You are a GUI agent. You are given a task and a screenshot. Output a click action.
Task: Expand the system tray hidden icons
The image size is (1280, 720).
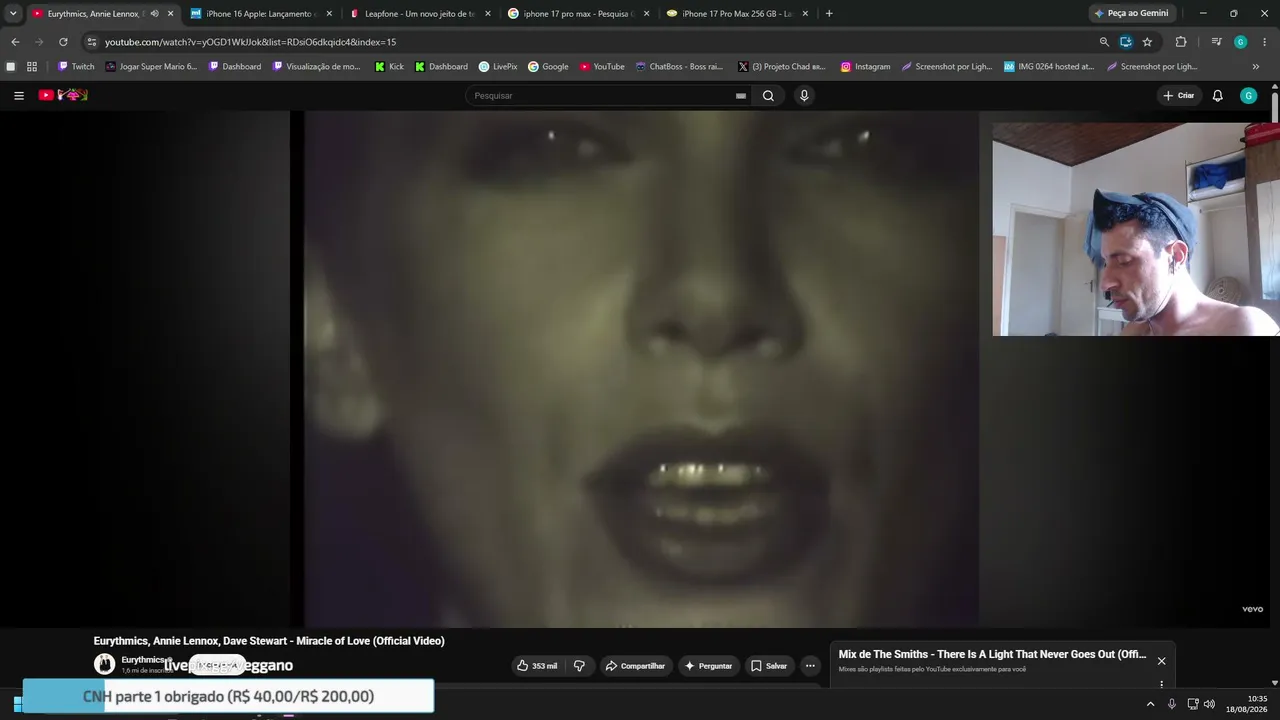coord(1150,704)
